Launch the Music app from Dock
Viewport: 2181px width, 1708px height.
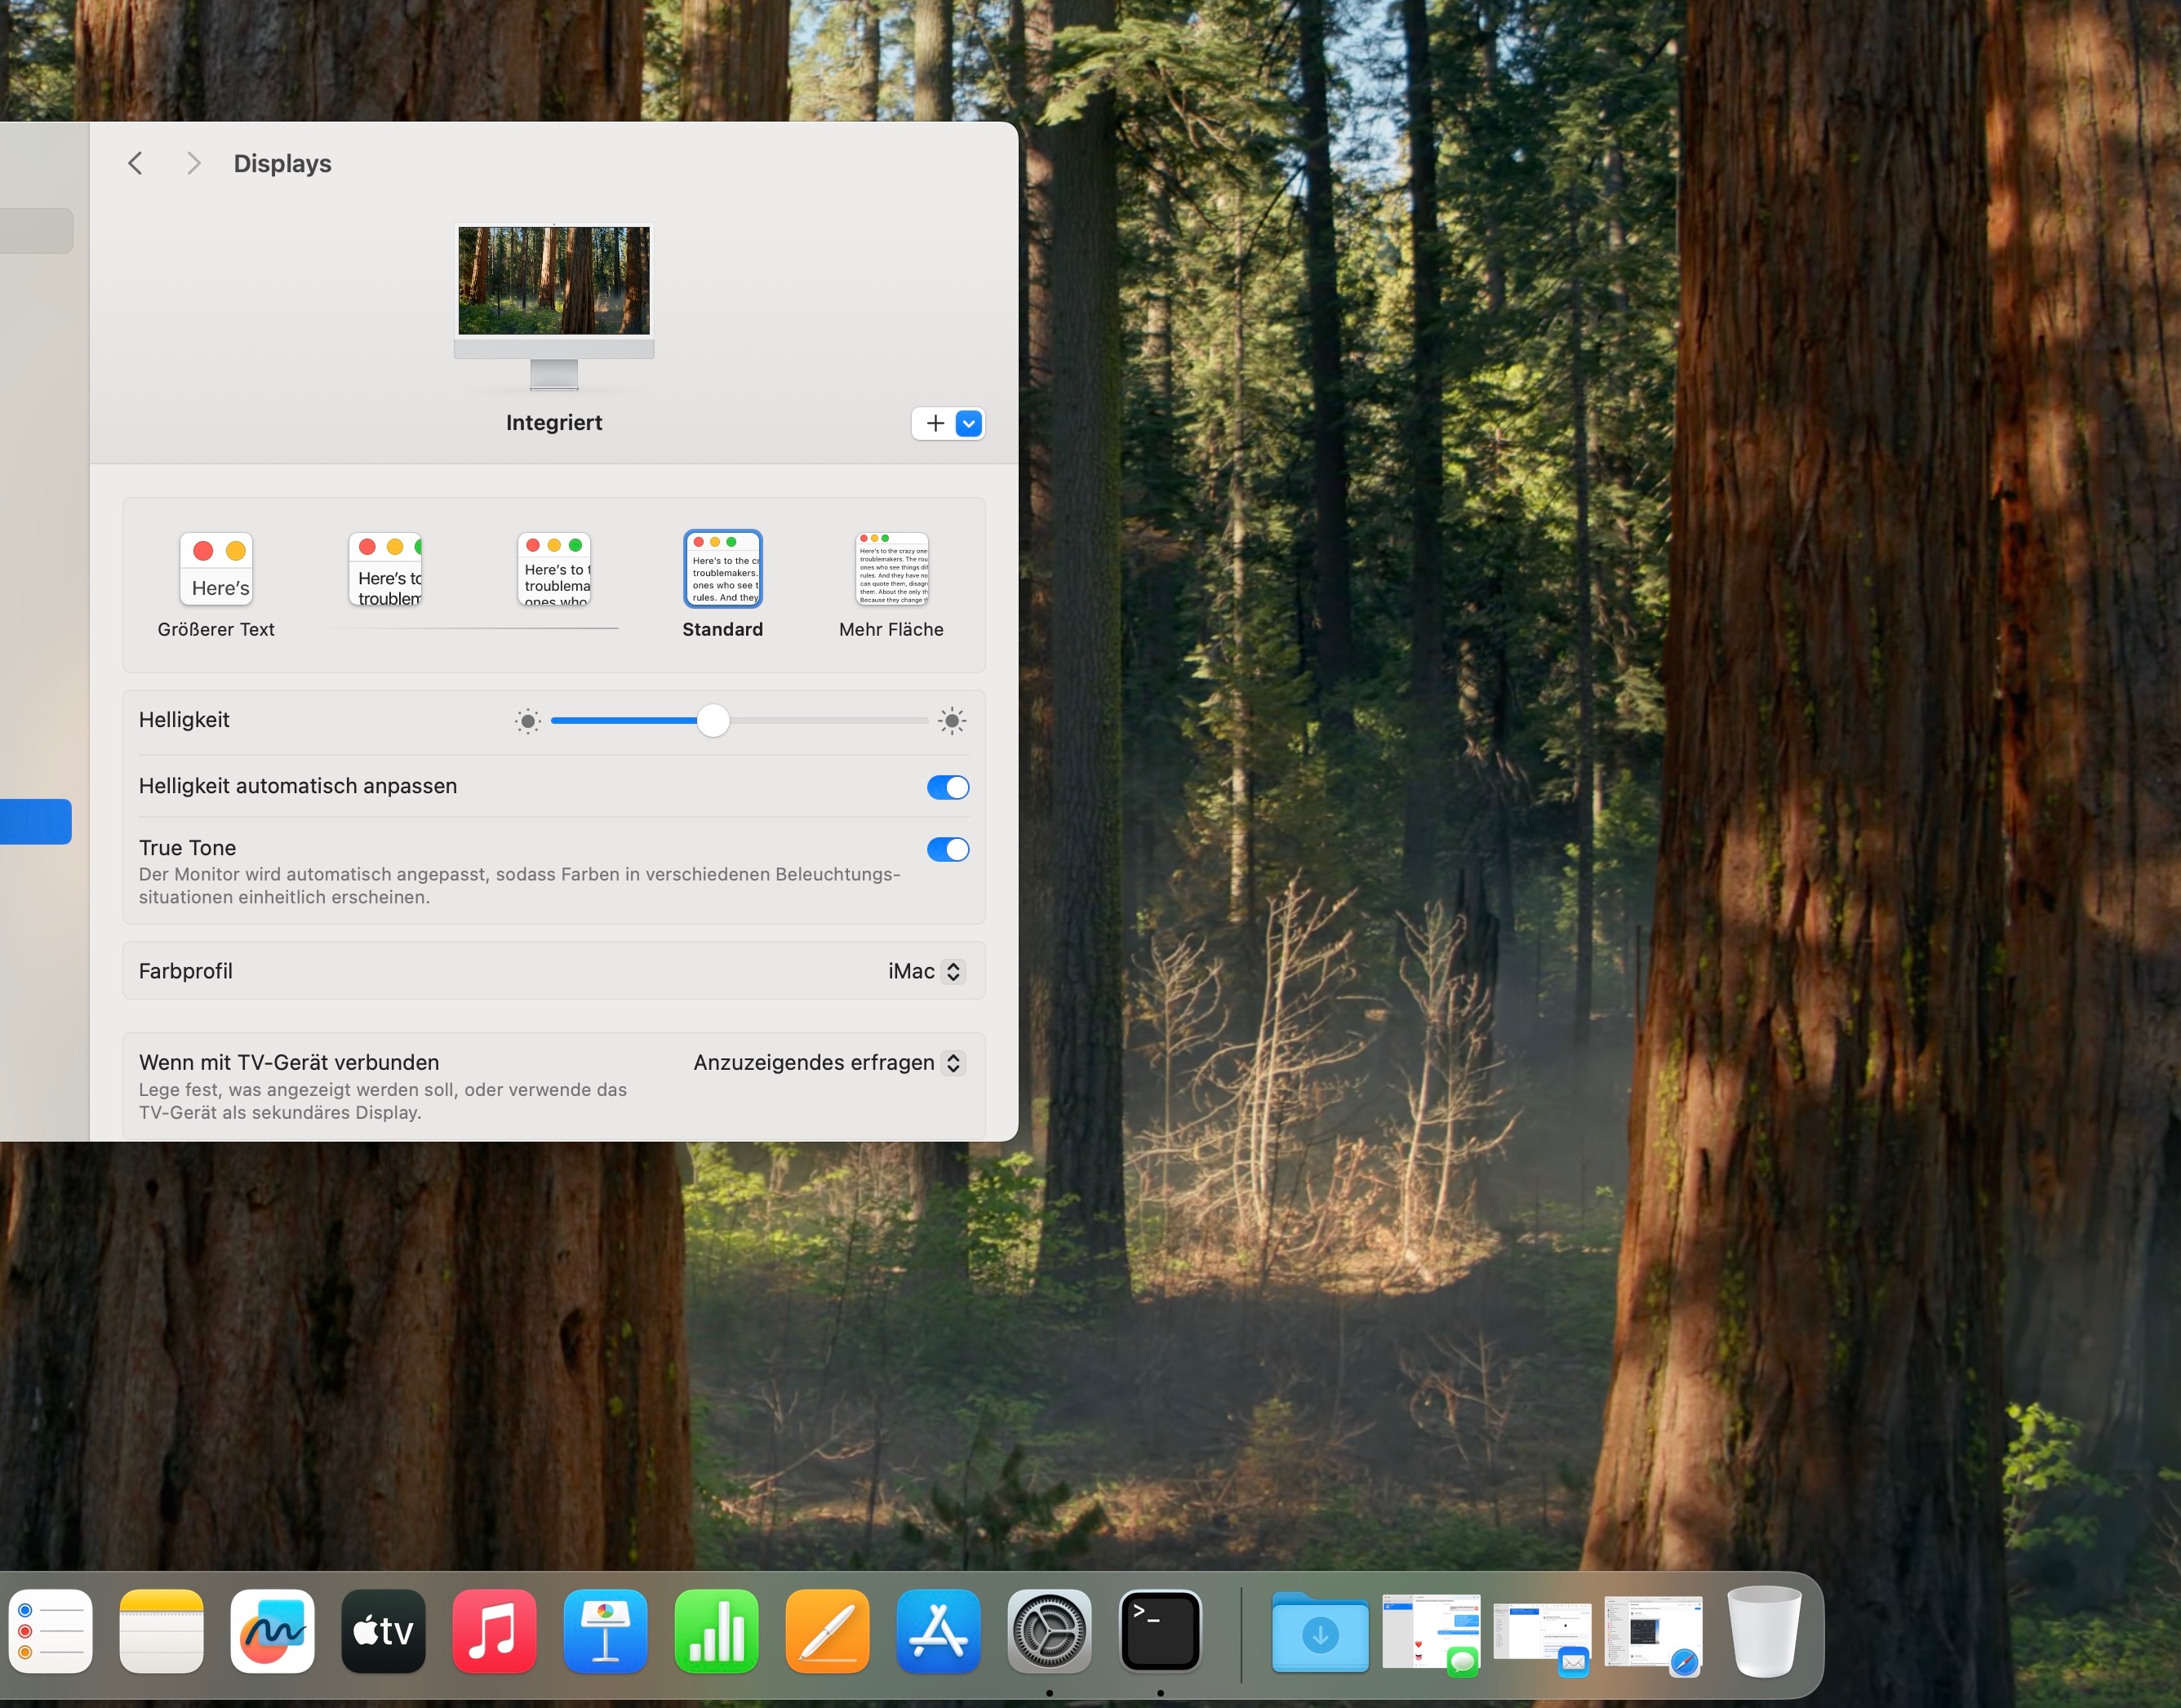pyautogui.click(x=494, y=1631)
